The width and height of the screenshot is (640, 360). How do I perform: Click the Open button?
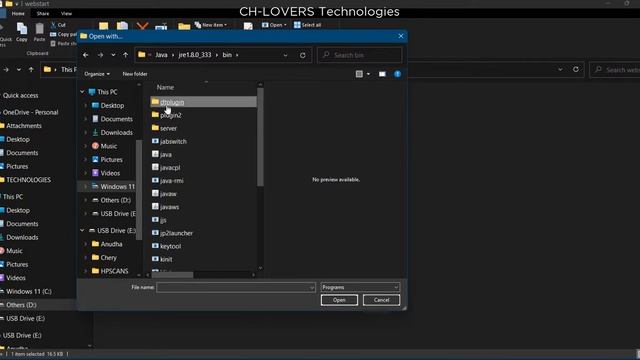point(339,300)
